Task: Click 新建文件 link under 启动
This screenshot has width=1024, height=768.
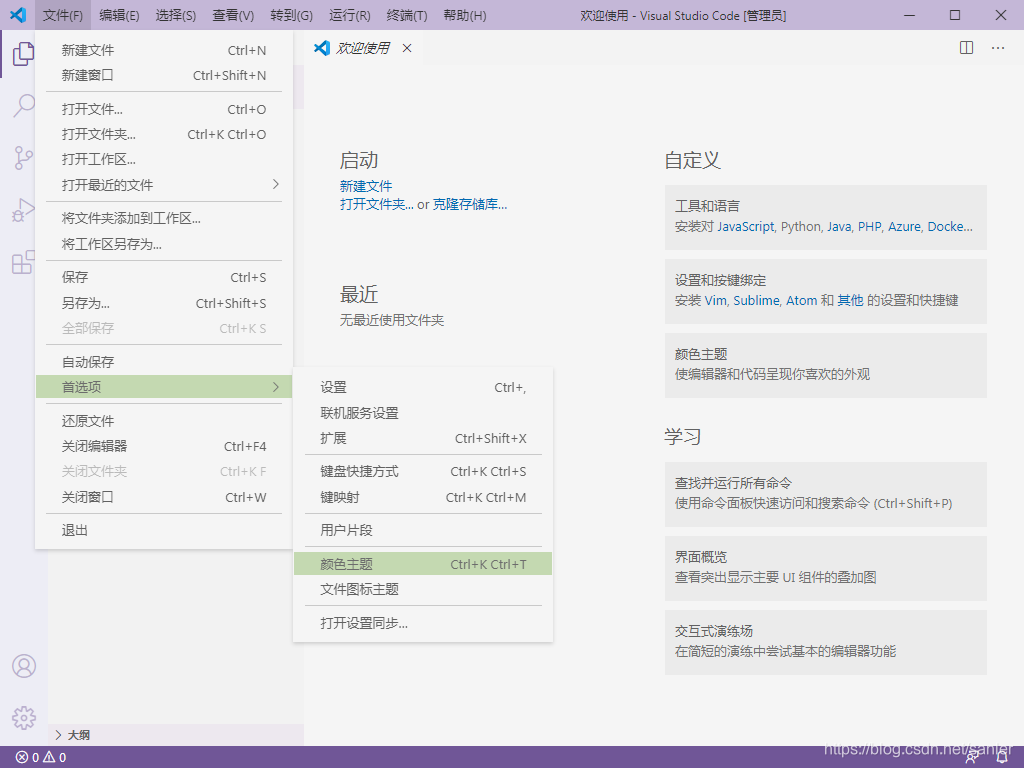Action: tap(366, 186)
